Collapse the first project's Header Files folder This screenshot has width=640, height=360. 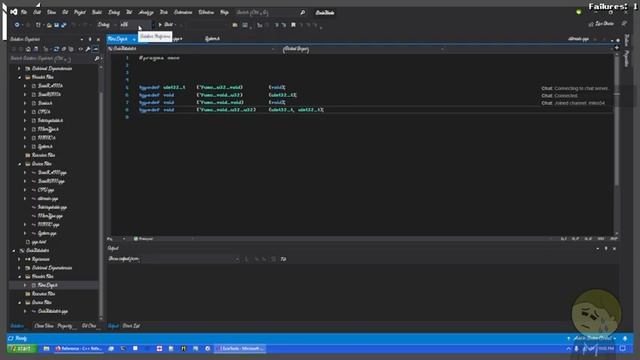(20, 77)
